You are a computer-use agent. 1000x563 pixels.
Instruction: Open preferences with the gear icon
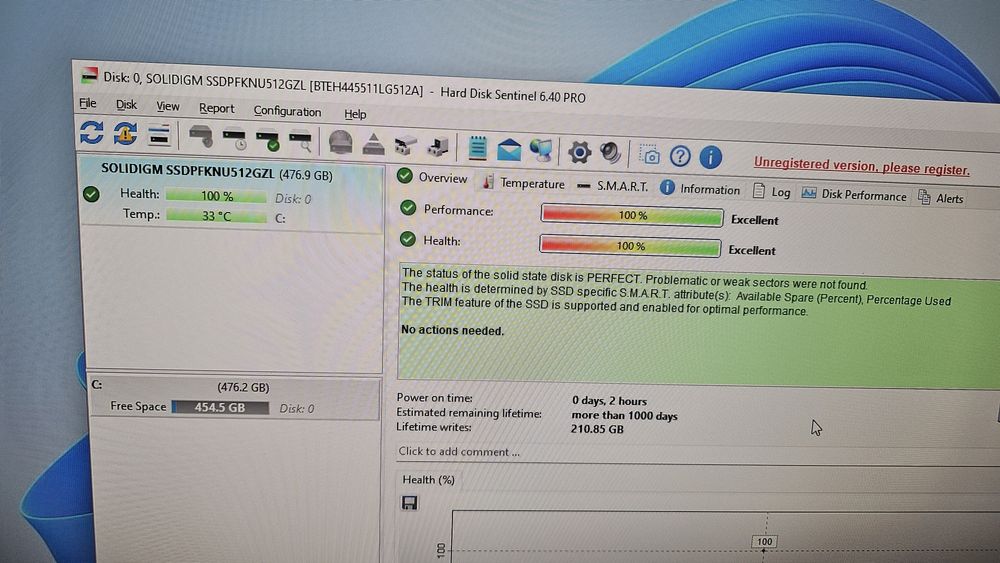(x=579, y=152)
